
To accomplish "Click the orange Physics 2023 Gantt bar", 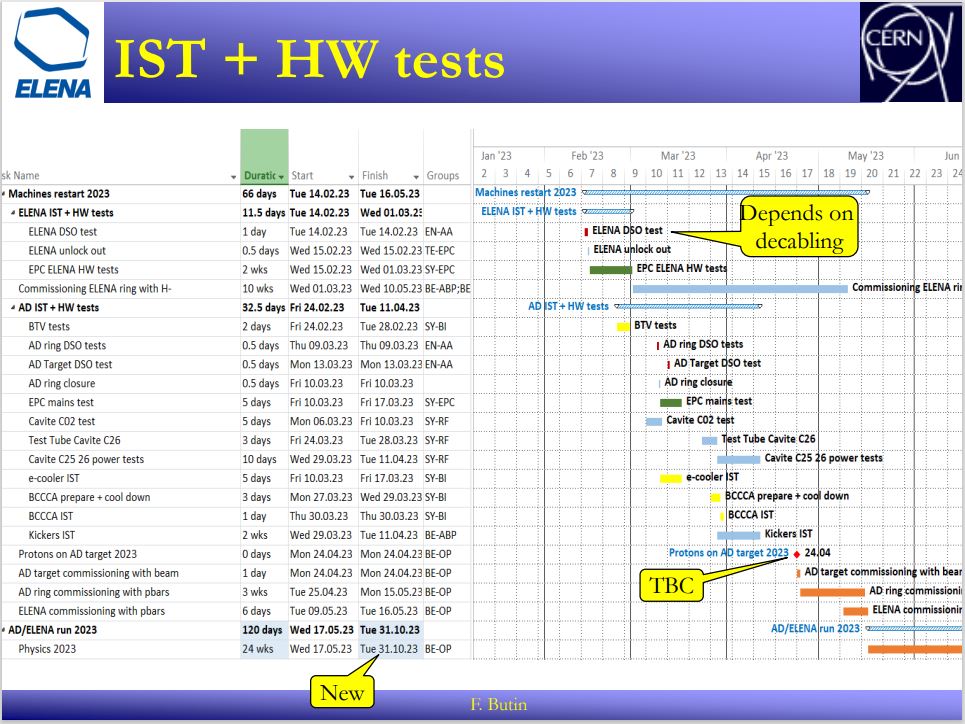I will coord(915,650).
